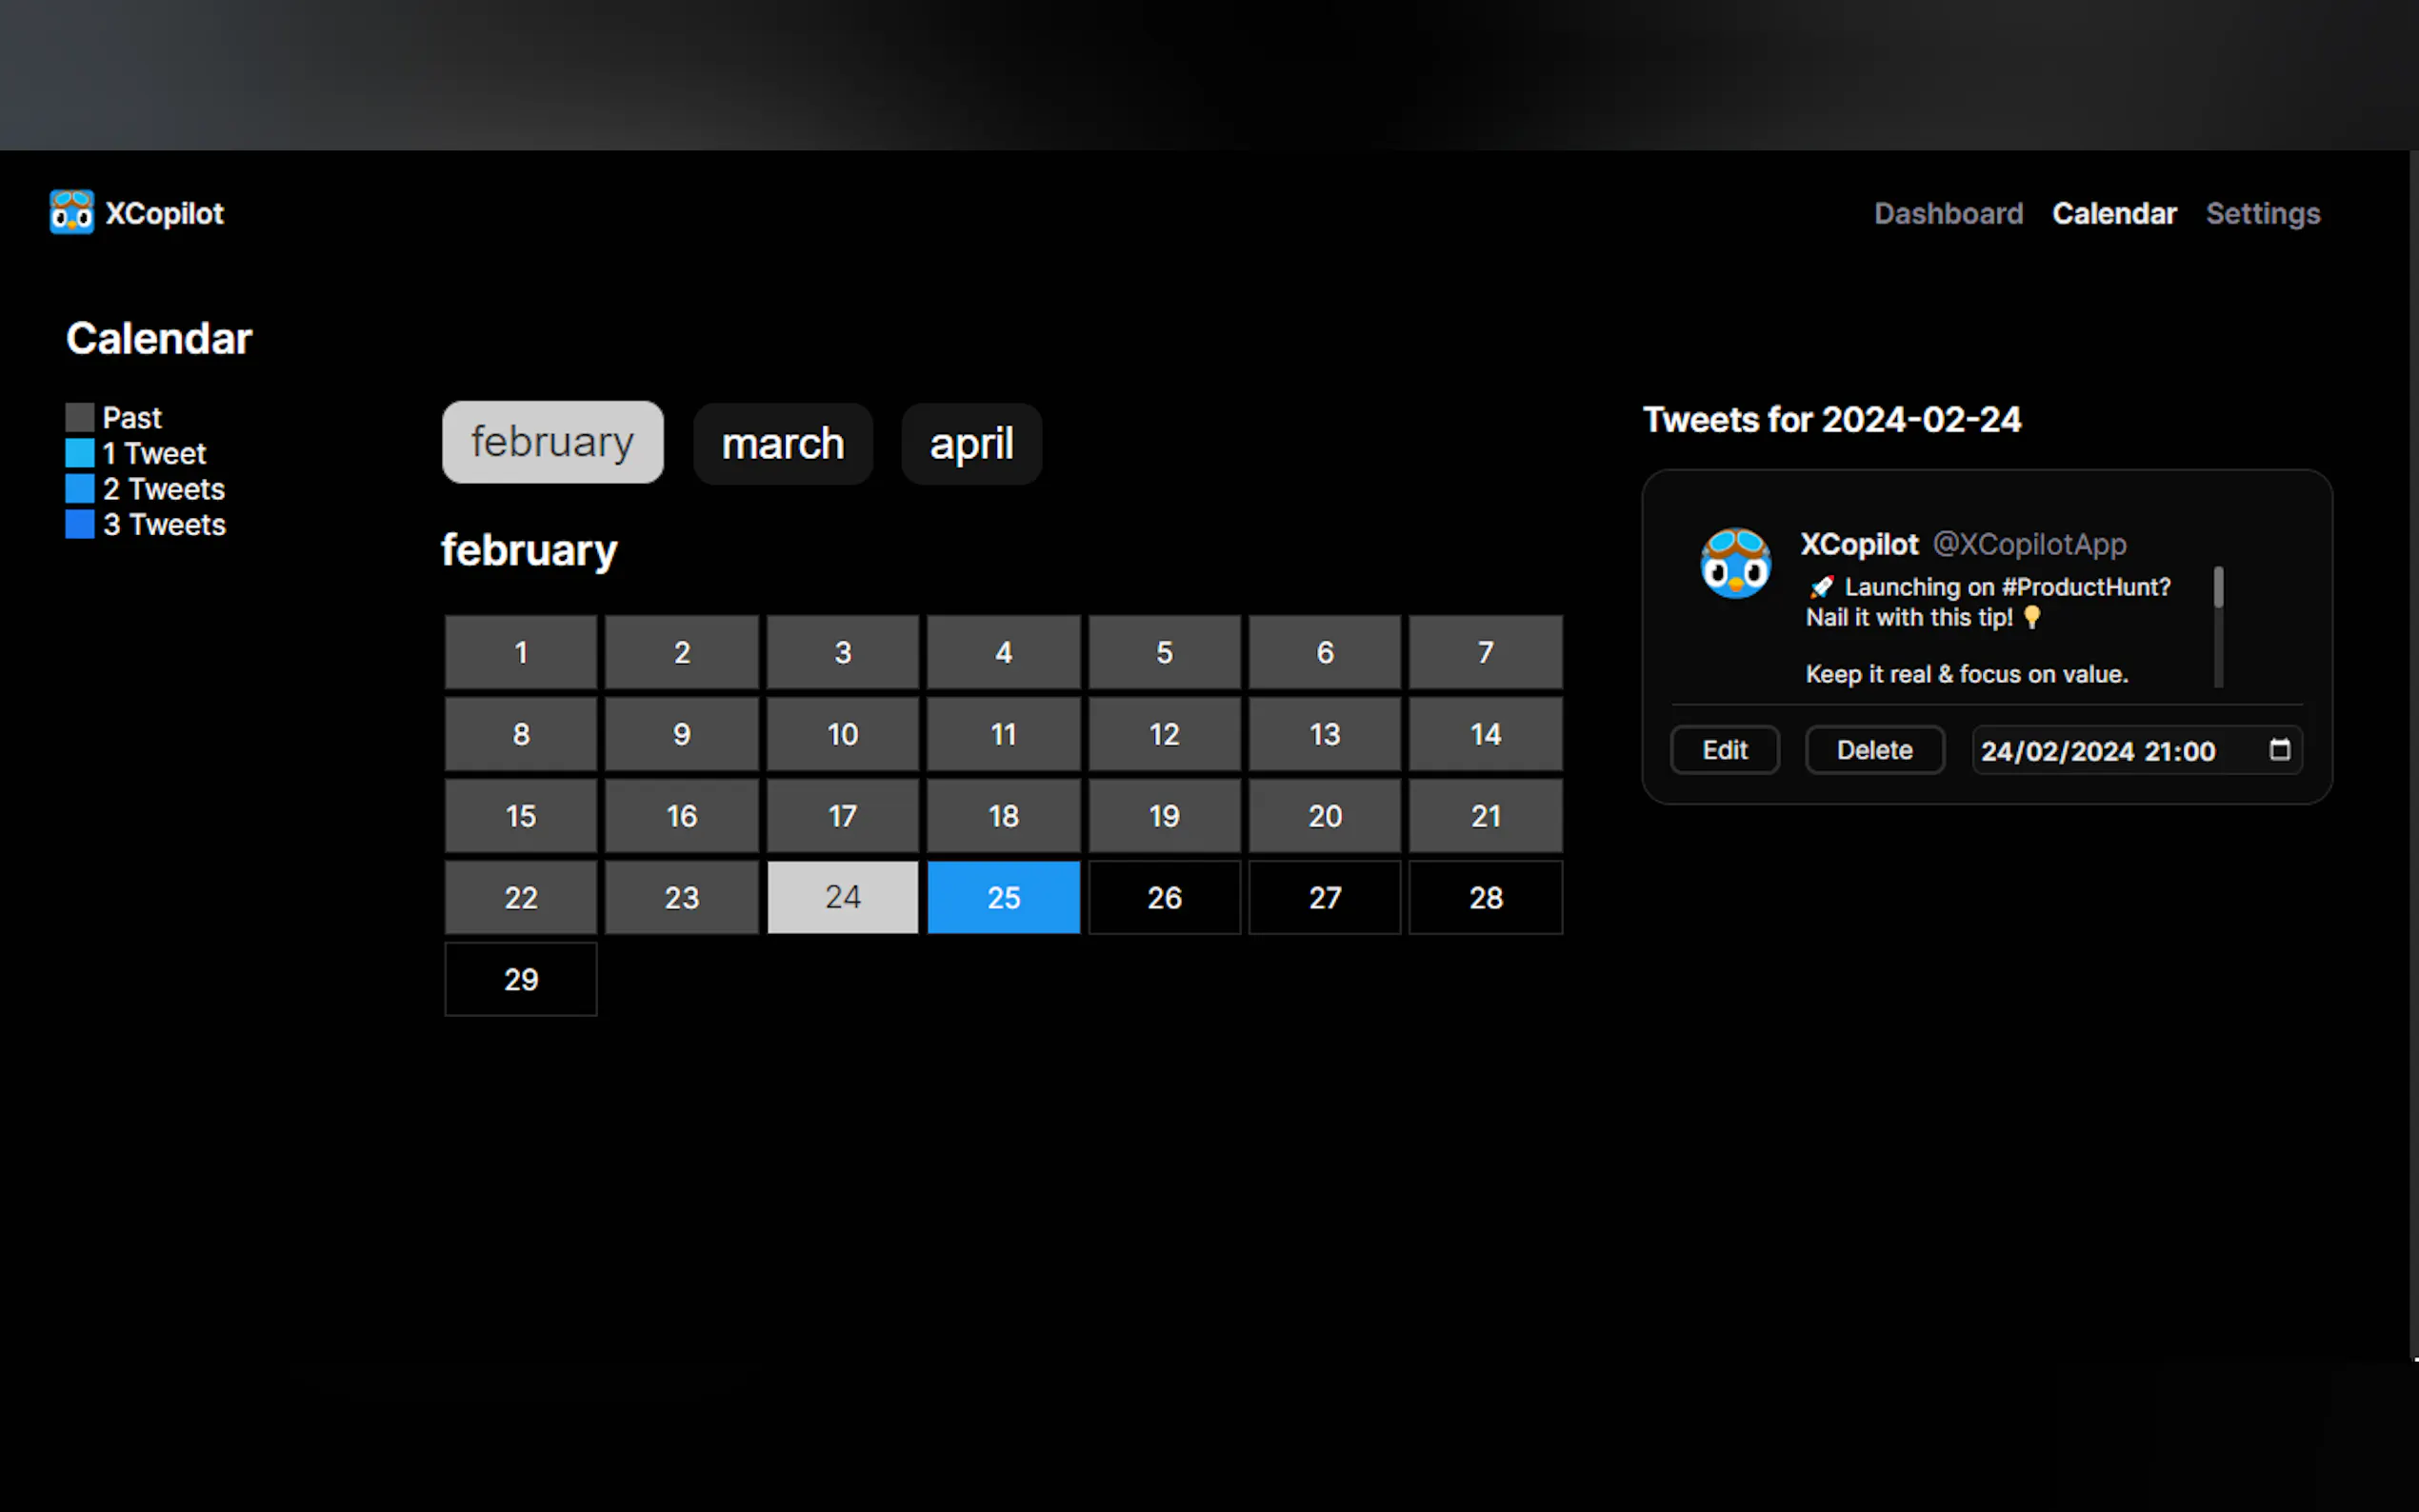The image size is (2419, 1512).
Task: Open the Dashboard page
Action: pyautogui.click(x=1948, y=213)
